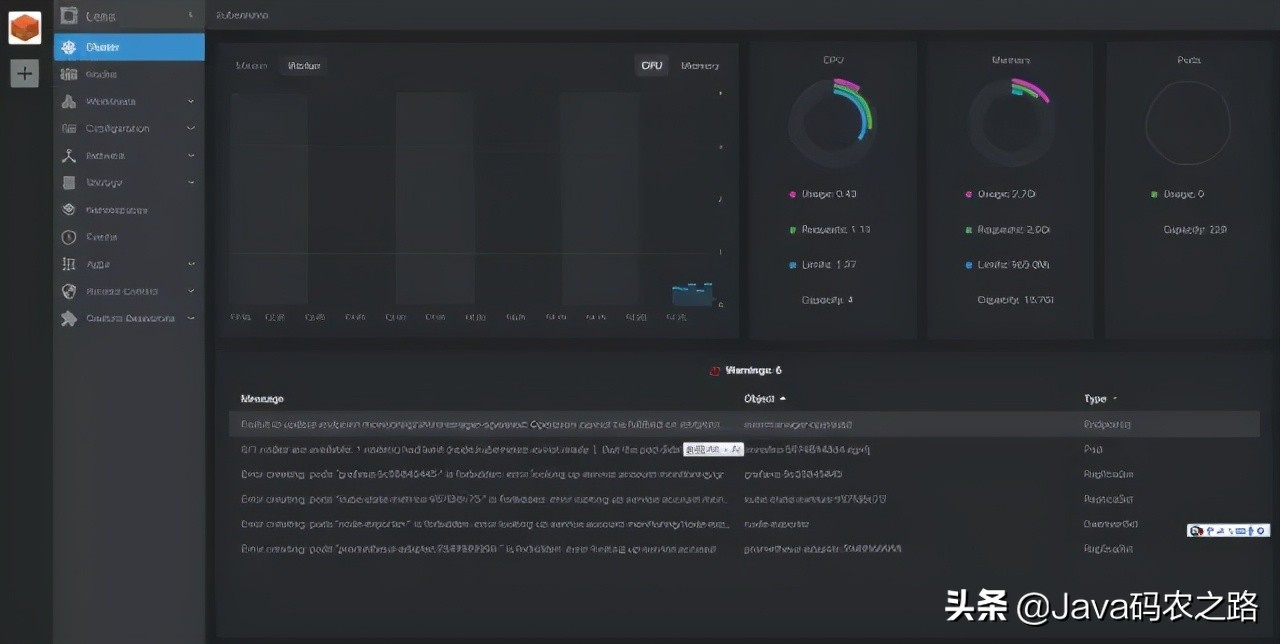Image resolution: width=1280 pixels, height=644 pixels.
Task: Toggle the chart to the Memory metric
Action: click(700, 66)
